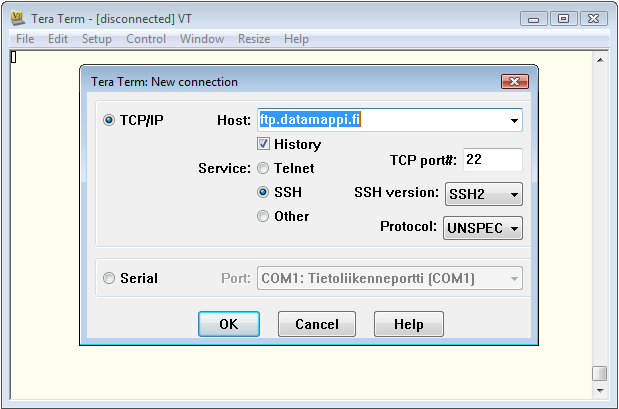The width and height of the screenshot is (619, 409).
Task: Open the Window menu
Action: [202, 39]
